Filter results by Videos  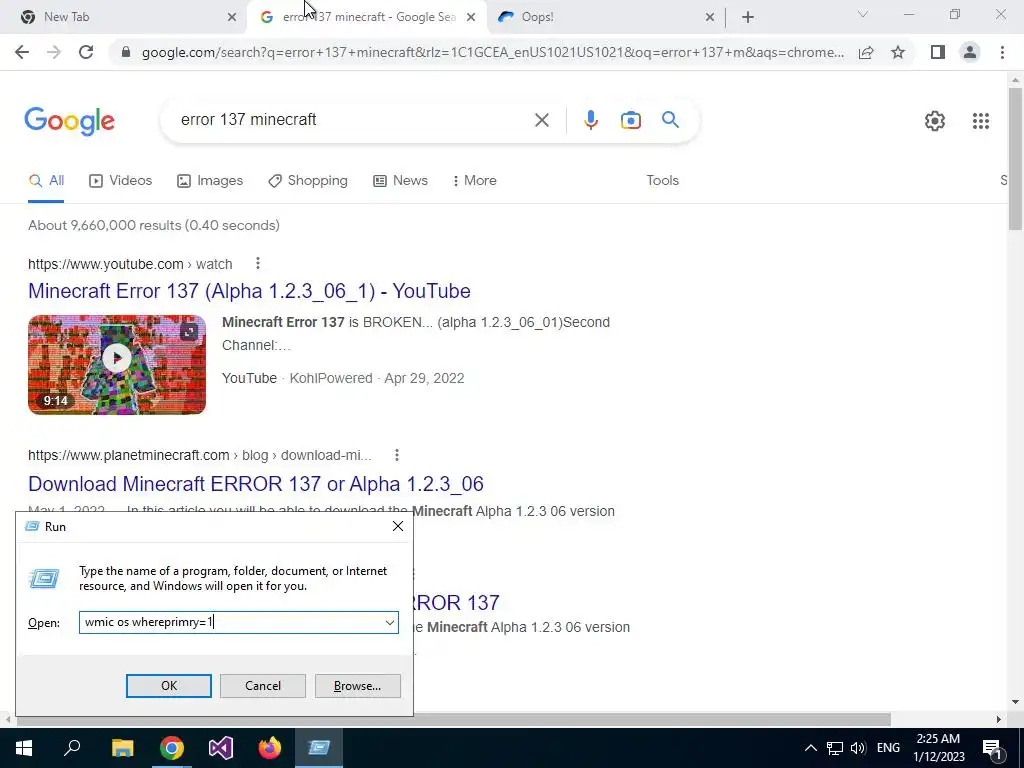[x=120, y=181]
